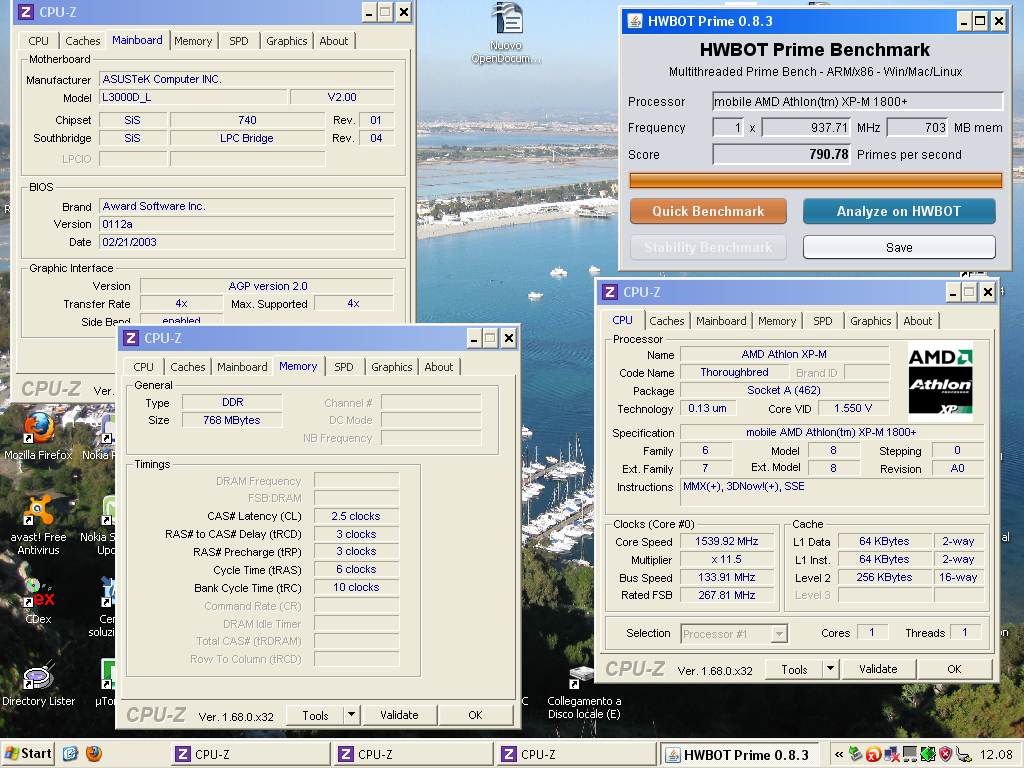Launch Firefox from the quick launch bar

point(94,754)
